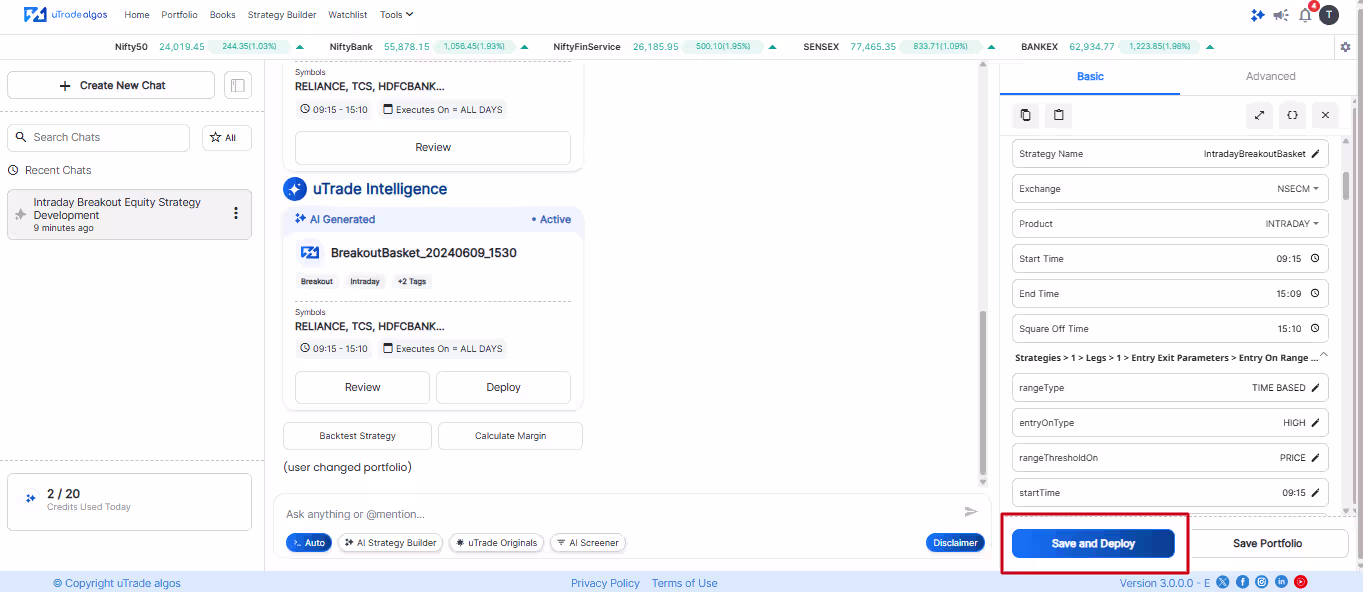The height and width of the screenshot is (592, 1363).
Task: Open the Terms of Use link
Action: (684, 583)
